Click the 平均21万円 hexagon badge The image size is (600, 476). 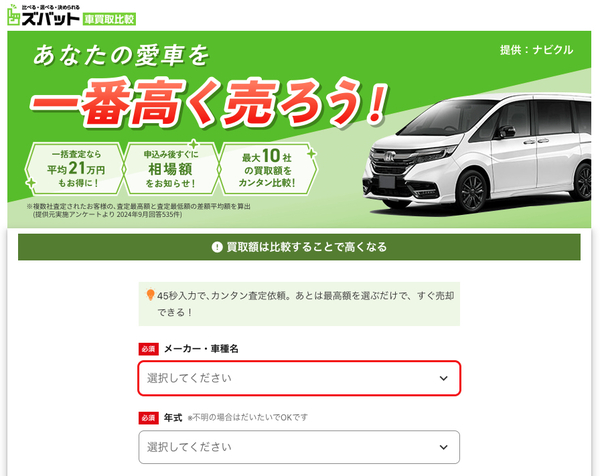pos(76,169)
